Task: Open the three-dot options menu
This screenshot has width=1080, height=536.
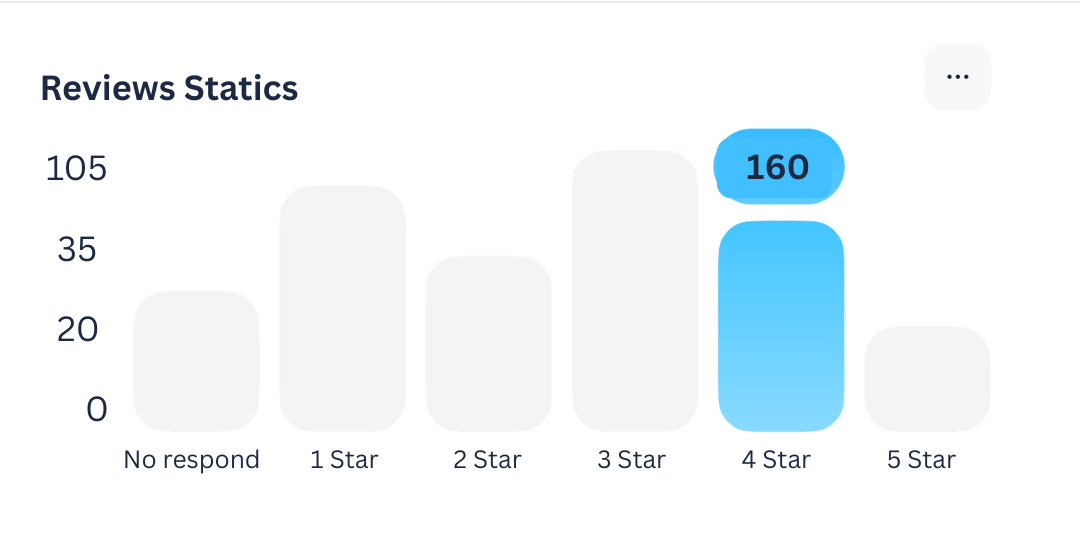Action: point(957,77)
